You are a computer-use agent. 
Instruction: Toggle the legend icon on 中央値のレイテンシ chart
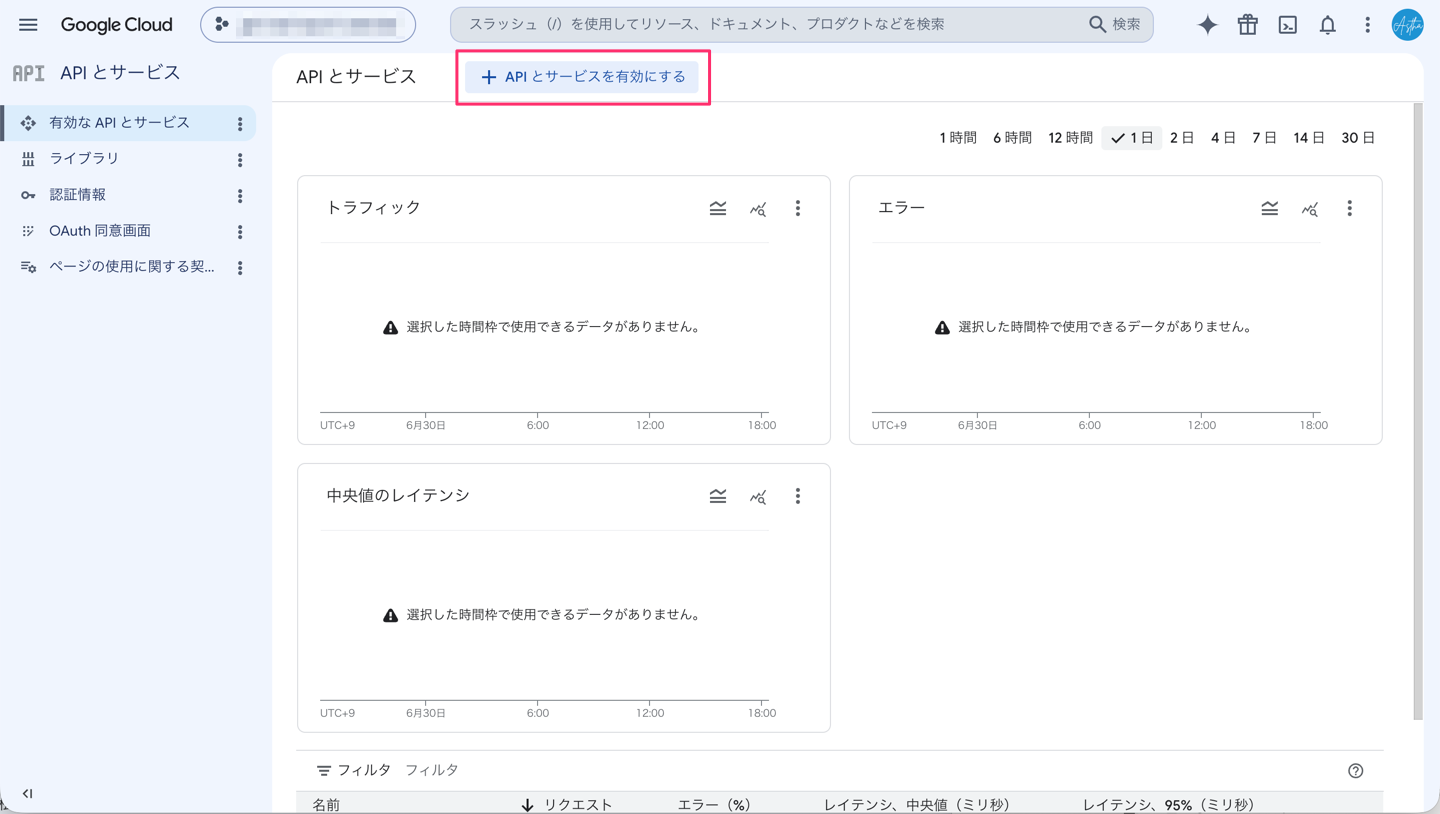pos(718,496)
